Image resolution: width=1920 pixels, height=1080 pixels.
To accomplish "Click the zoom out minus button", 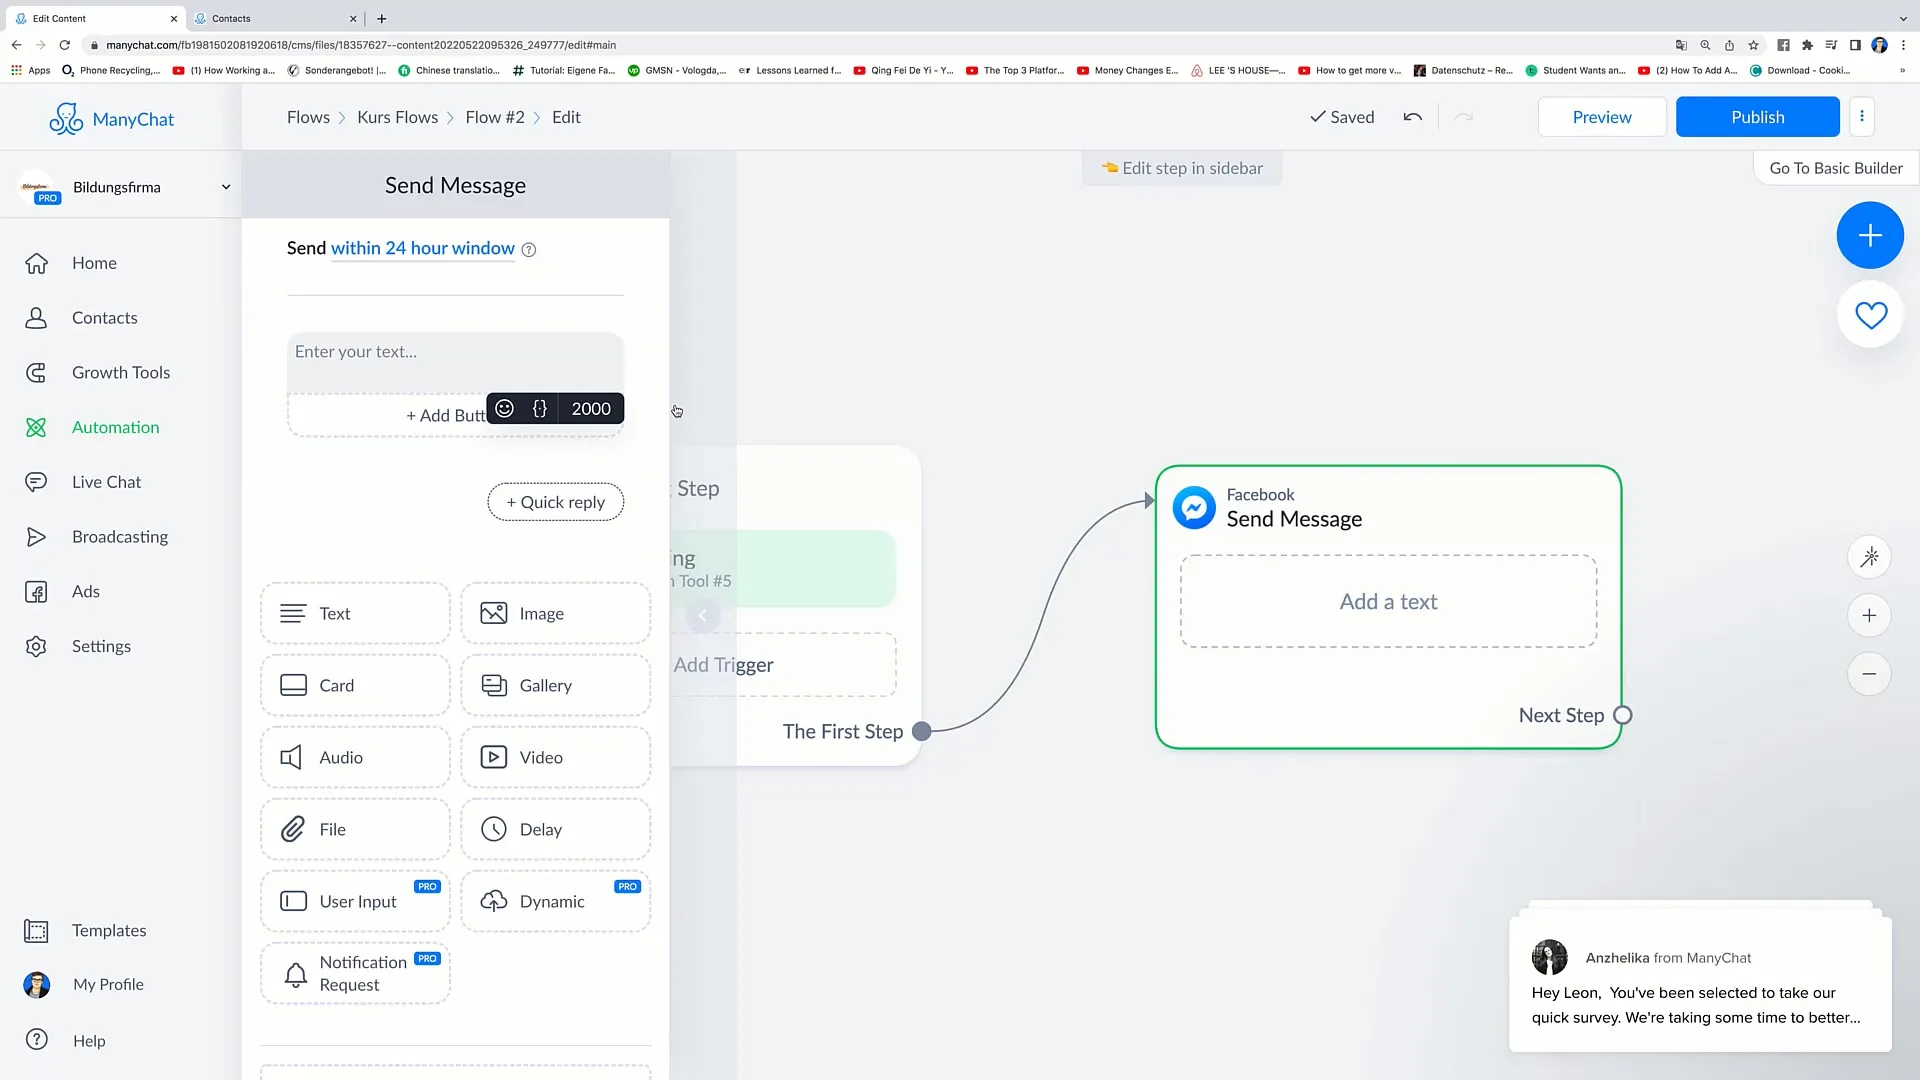I will click(1870, 674).
